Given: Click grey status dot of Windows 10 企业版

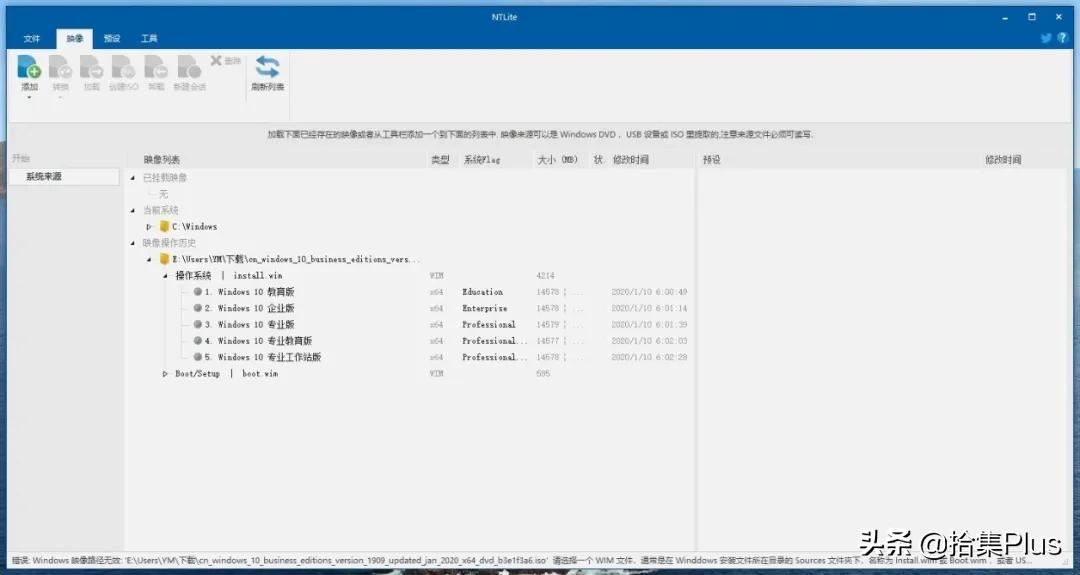Looking at the screenshot, I should 198,308.
